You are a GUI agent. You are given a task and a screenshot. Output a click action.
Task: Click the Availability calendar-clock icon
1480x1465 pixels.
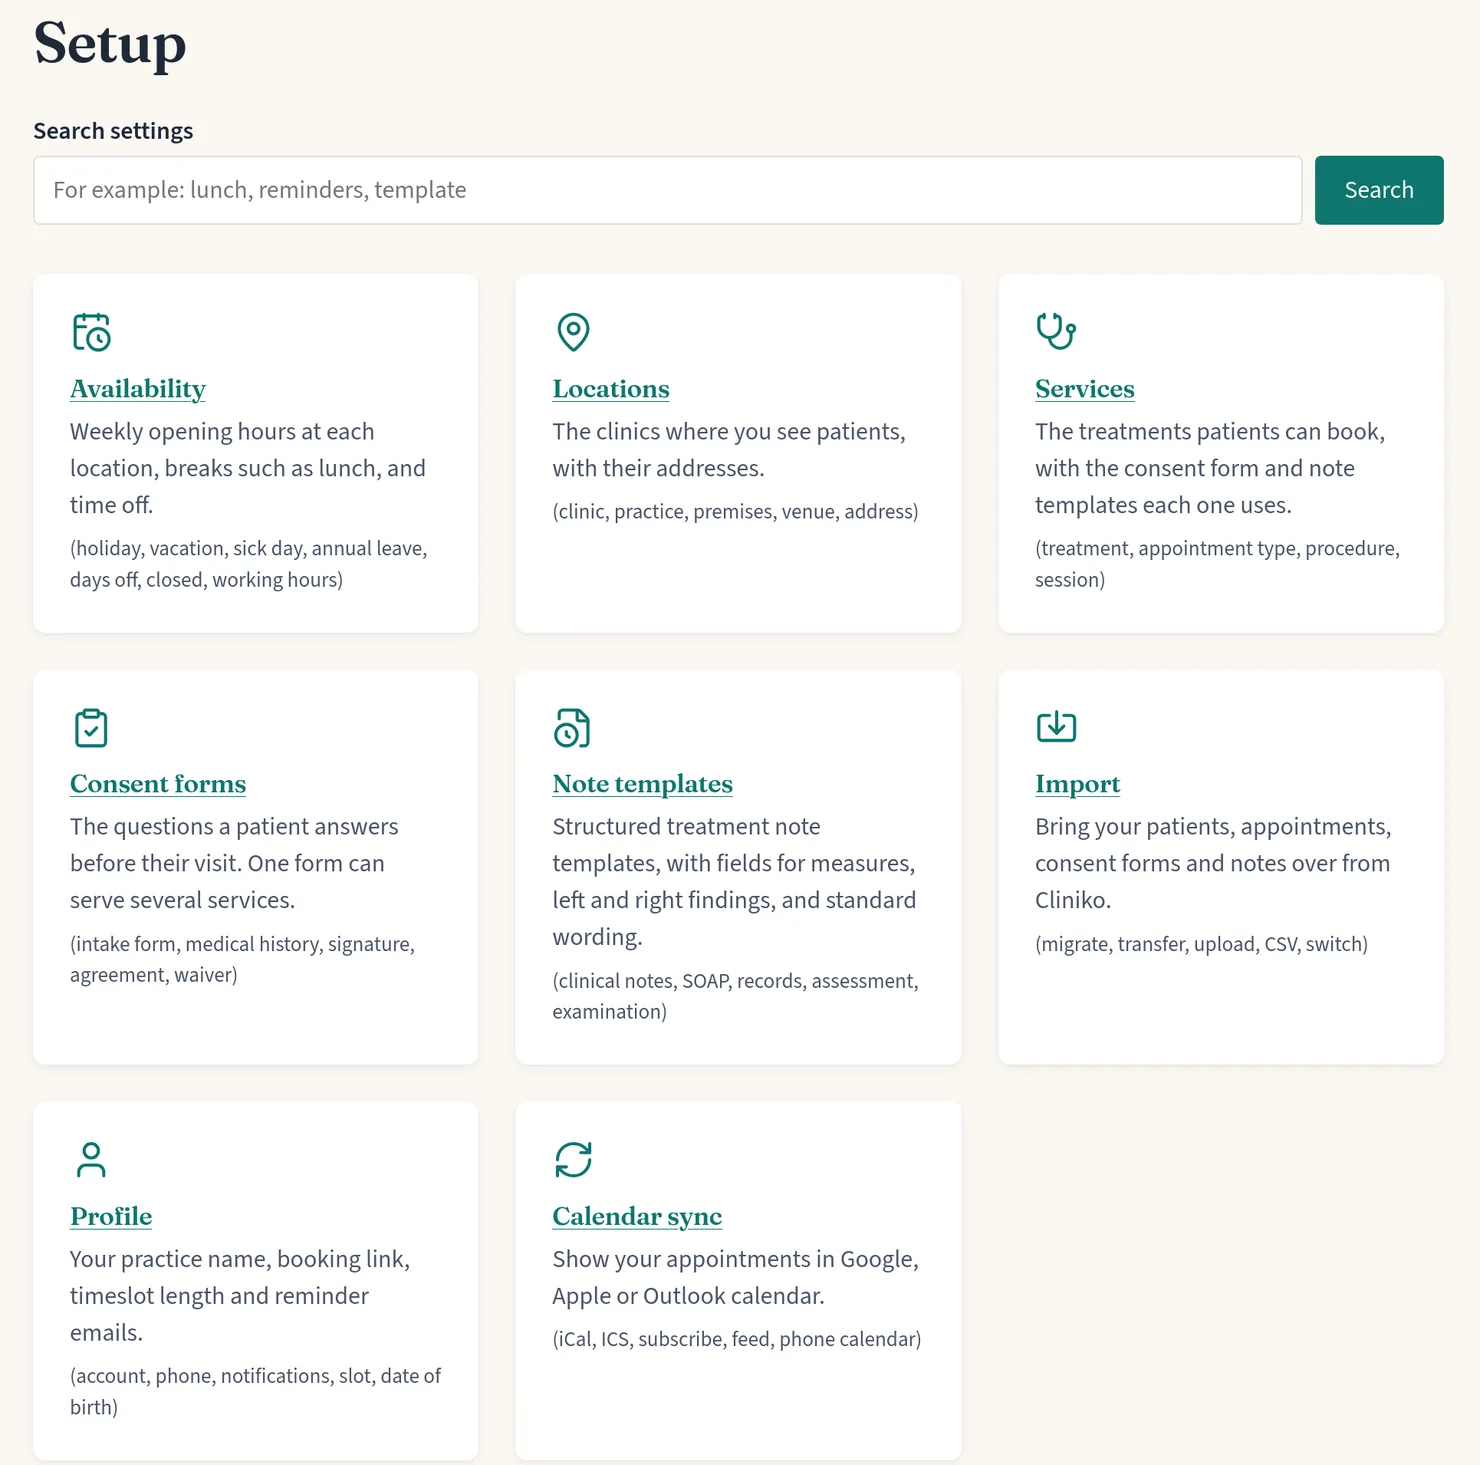click(x=91, y=332)
